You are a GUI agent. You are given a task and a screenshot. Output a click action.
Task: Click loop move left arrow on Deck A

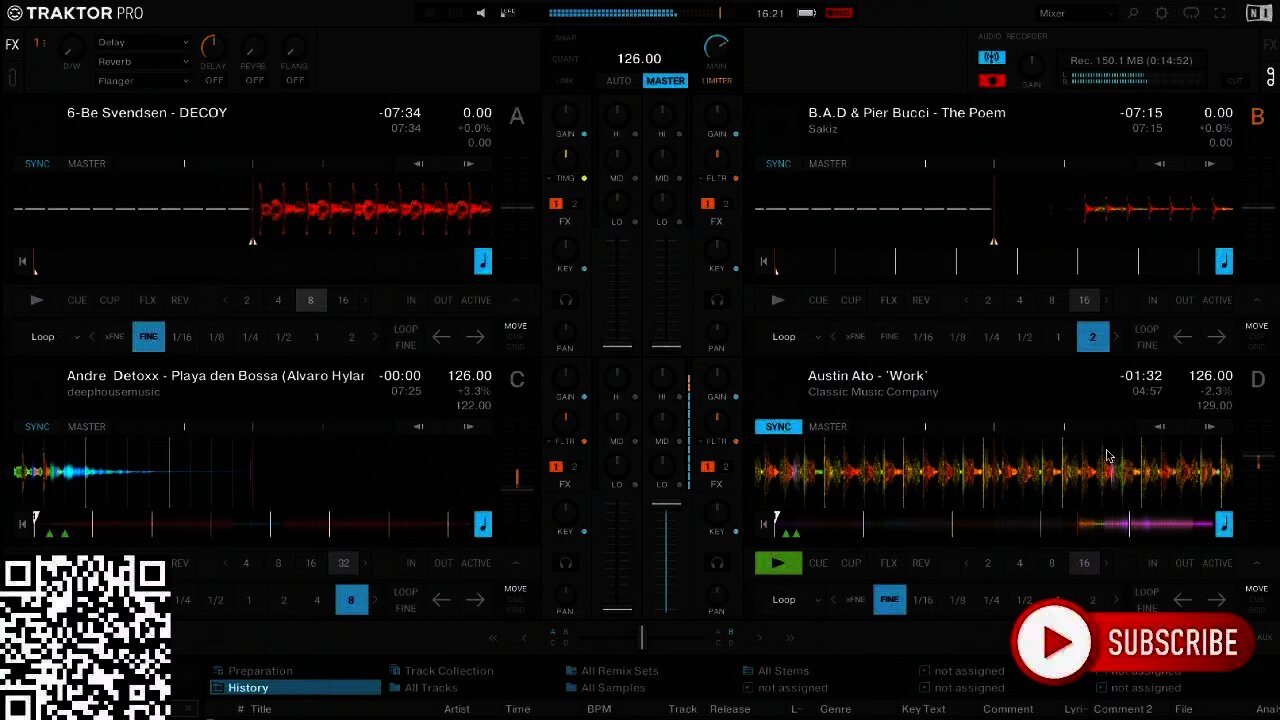click(441, 337)
